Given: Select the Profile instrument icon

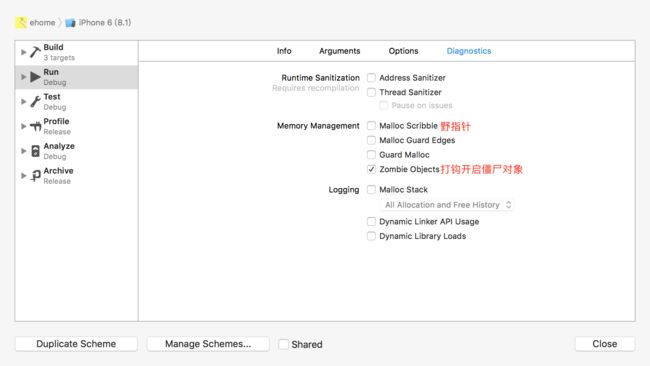Looking at the screenshot, I should 35,126.
